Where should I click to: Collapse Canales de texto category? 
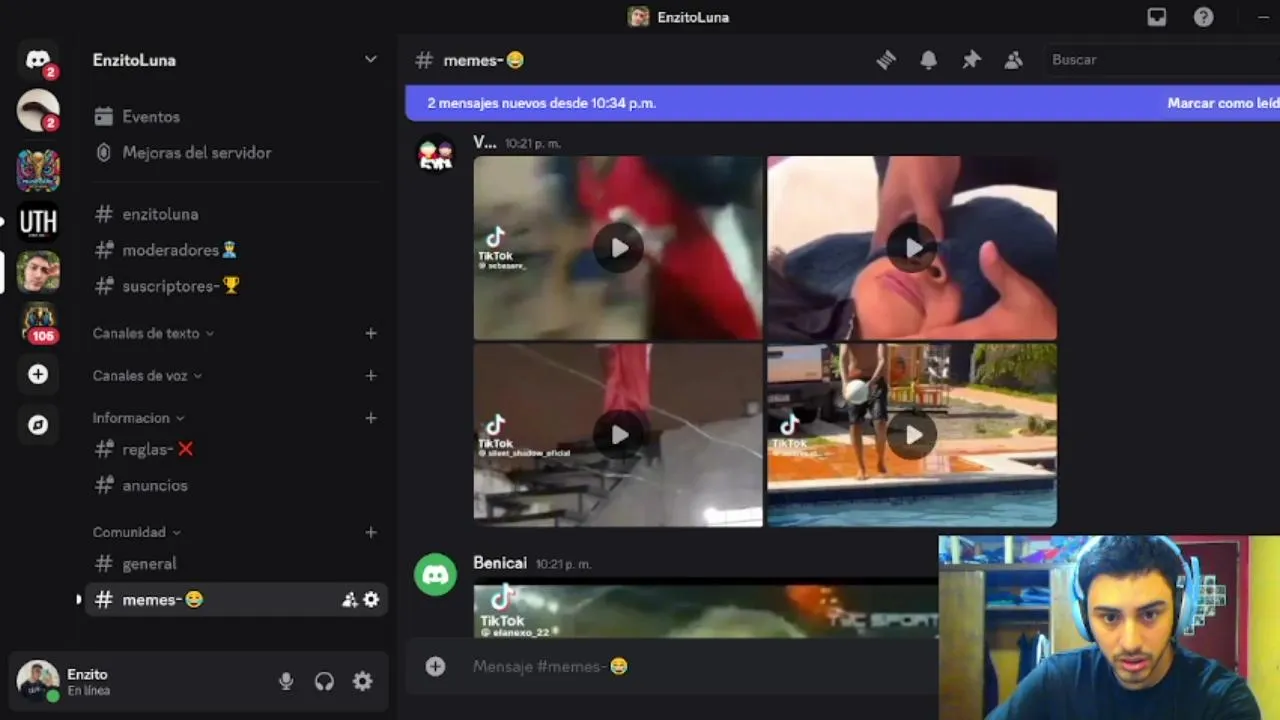[153, 333]
